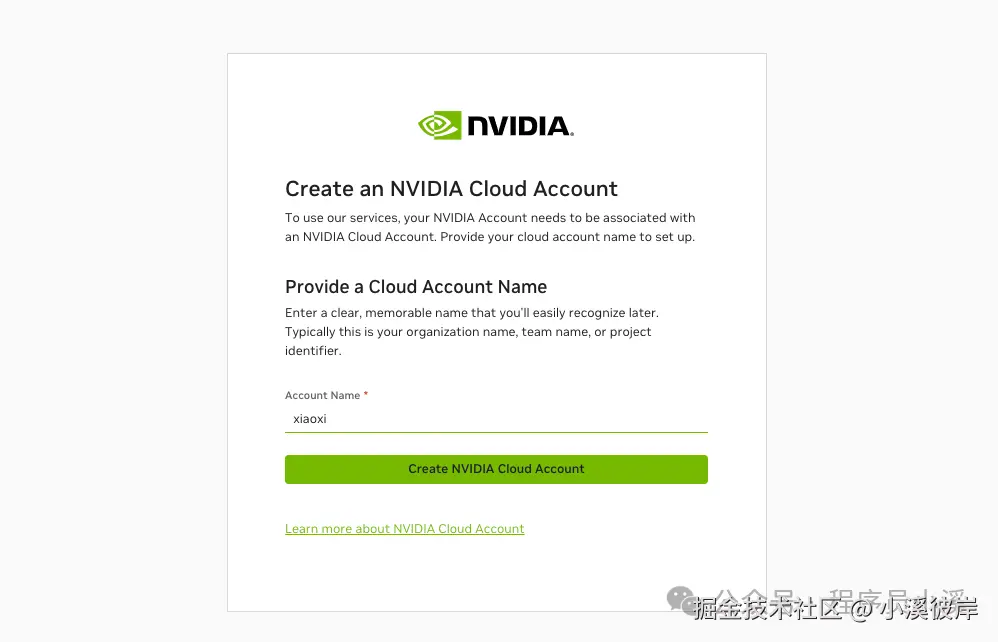Screen dimensions: 998x642
Task: Open the Learn more about NVIDIA Cloud Account link
Action: [404, 529]
